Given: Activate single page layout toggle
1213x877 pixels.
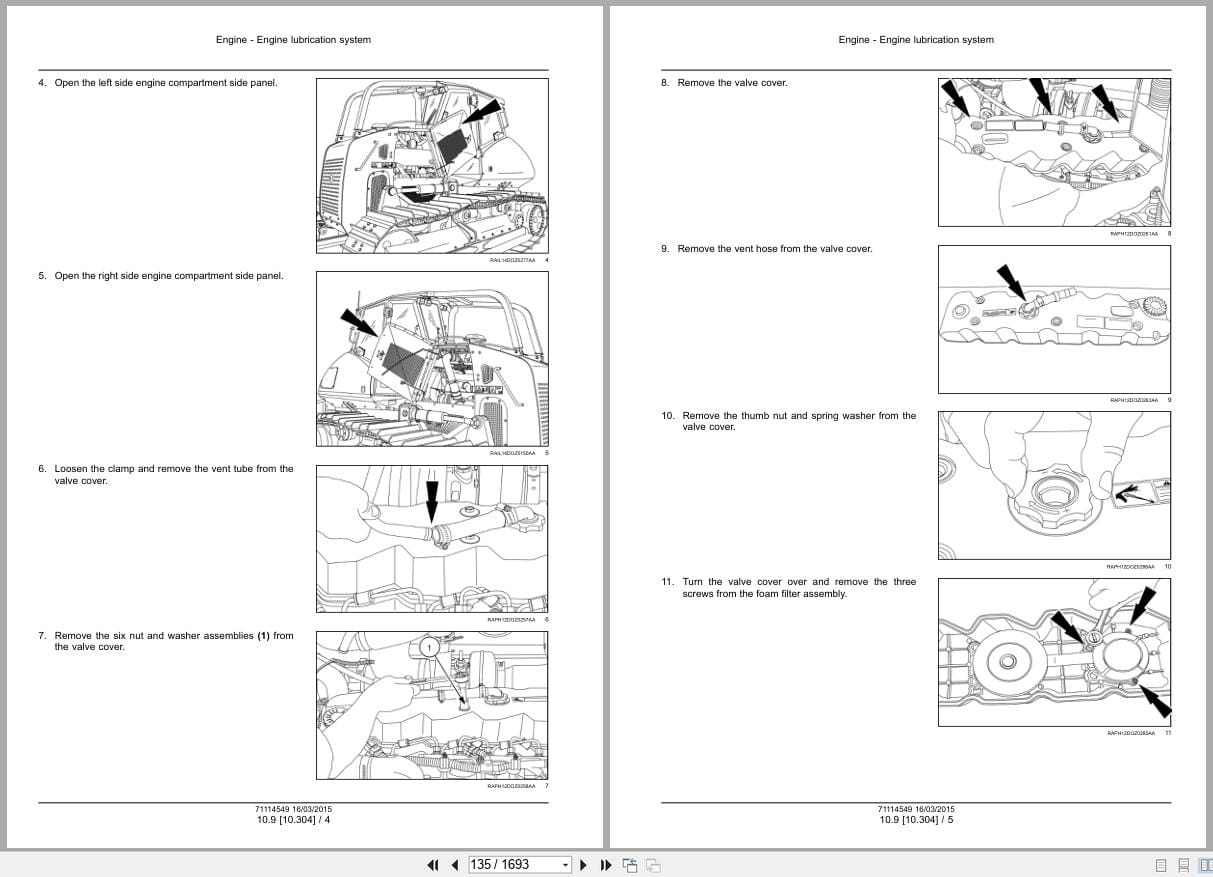Looking at the screenshot, I should [x=1163, y=865].
